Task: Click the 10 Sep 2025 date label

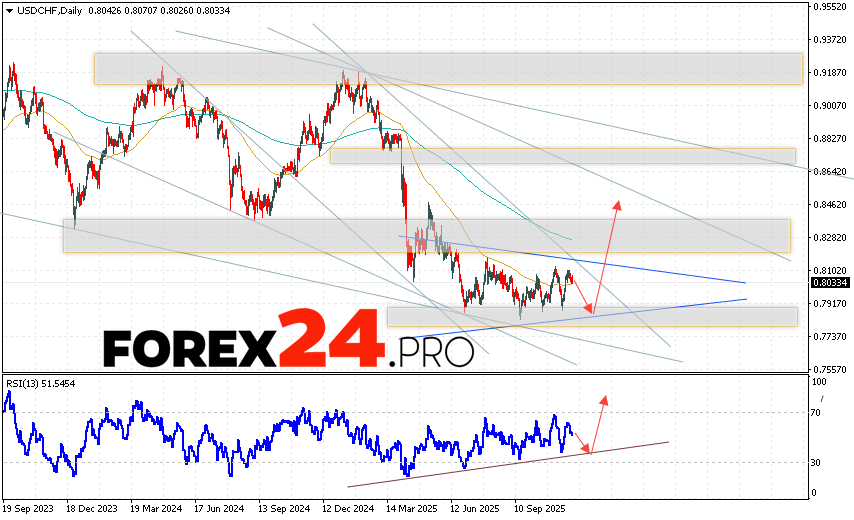Action: point(540,506)
